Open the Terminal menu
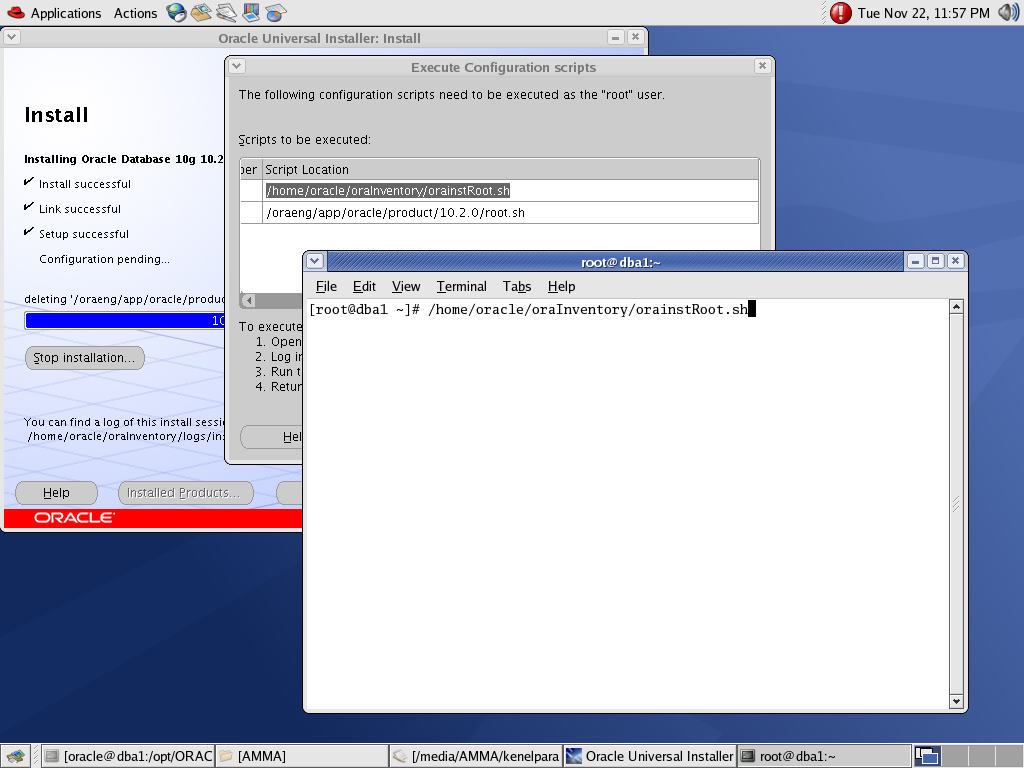The image size is (1024, 768). 461,286
